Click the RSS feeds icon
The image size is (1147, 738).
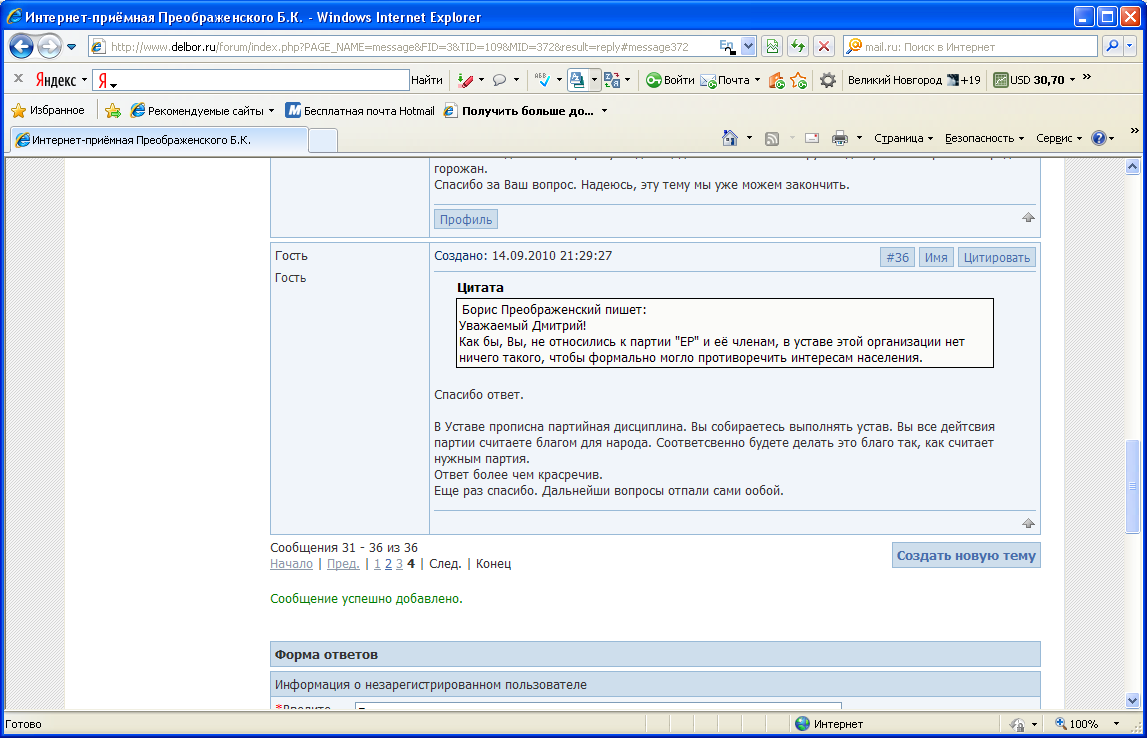coord(772,138)
